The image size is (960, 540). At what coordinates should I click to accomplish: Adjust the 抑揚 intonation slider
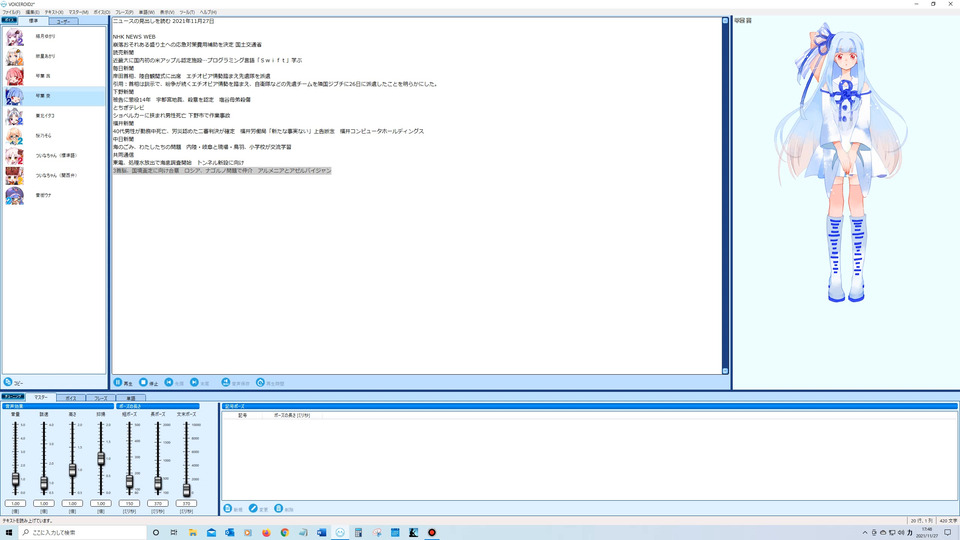click(x=101, y=458)
